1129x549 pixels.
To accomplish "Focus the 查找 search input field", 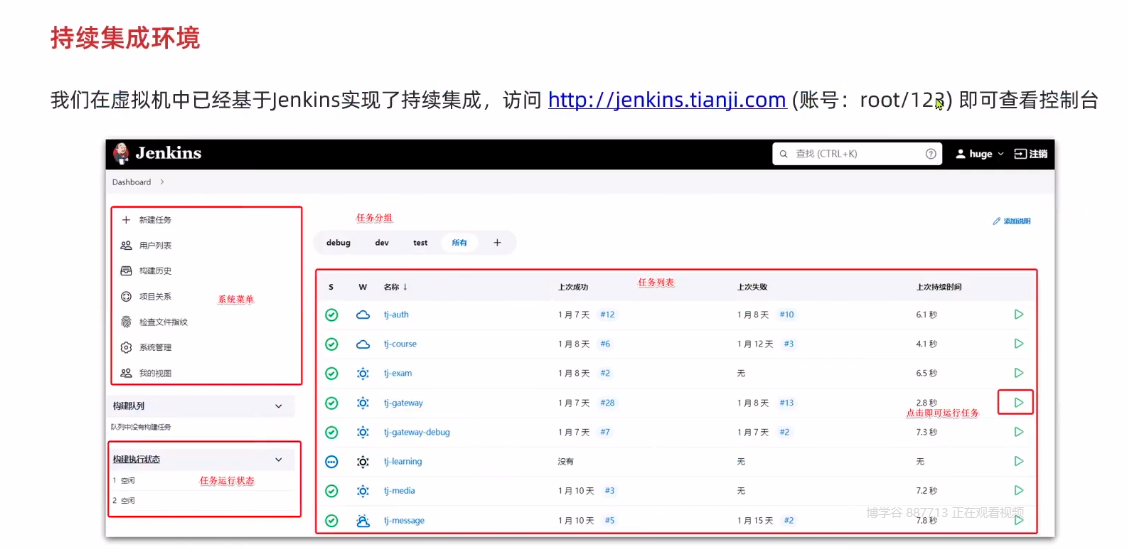I will click(857, 154).
